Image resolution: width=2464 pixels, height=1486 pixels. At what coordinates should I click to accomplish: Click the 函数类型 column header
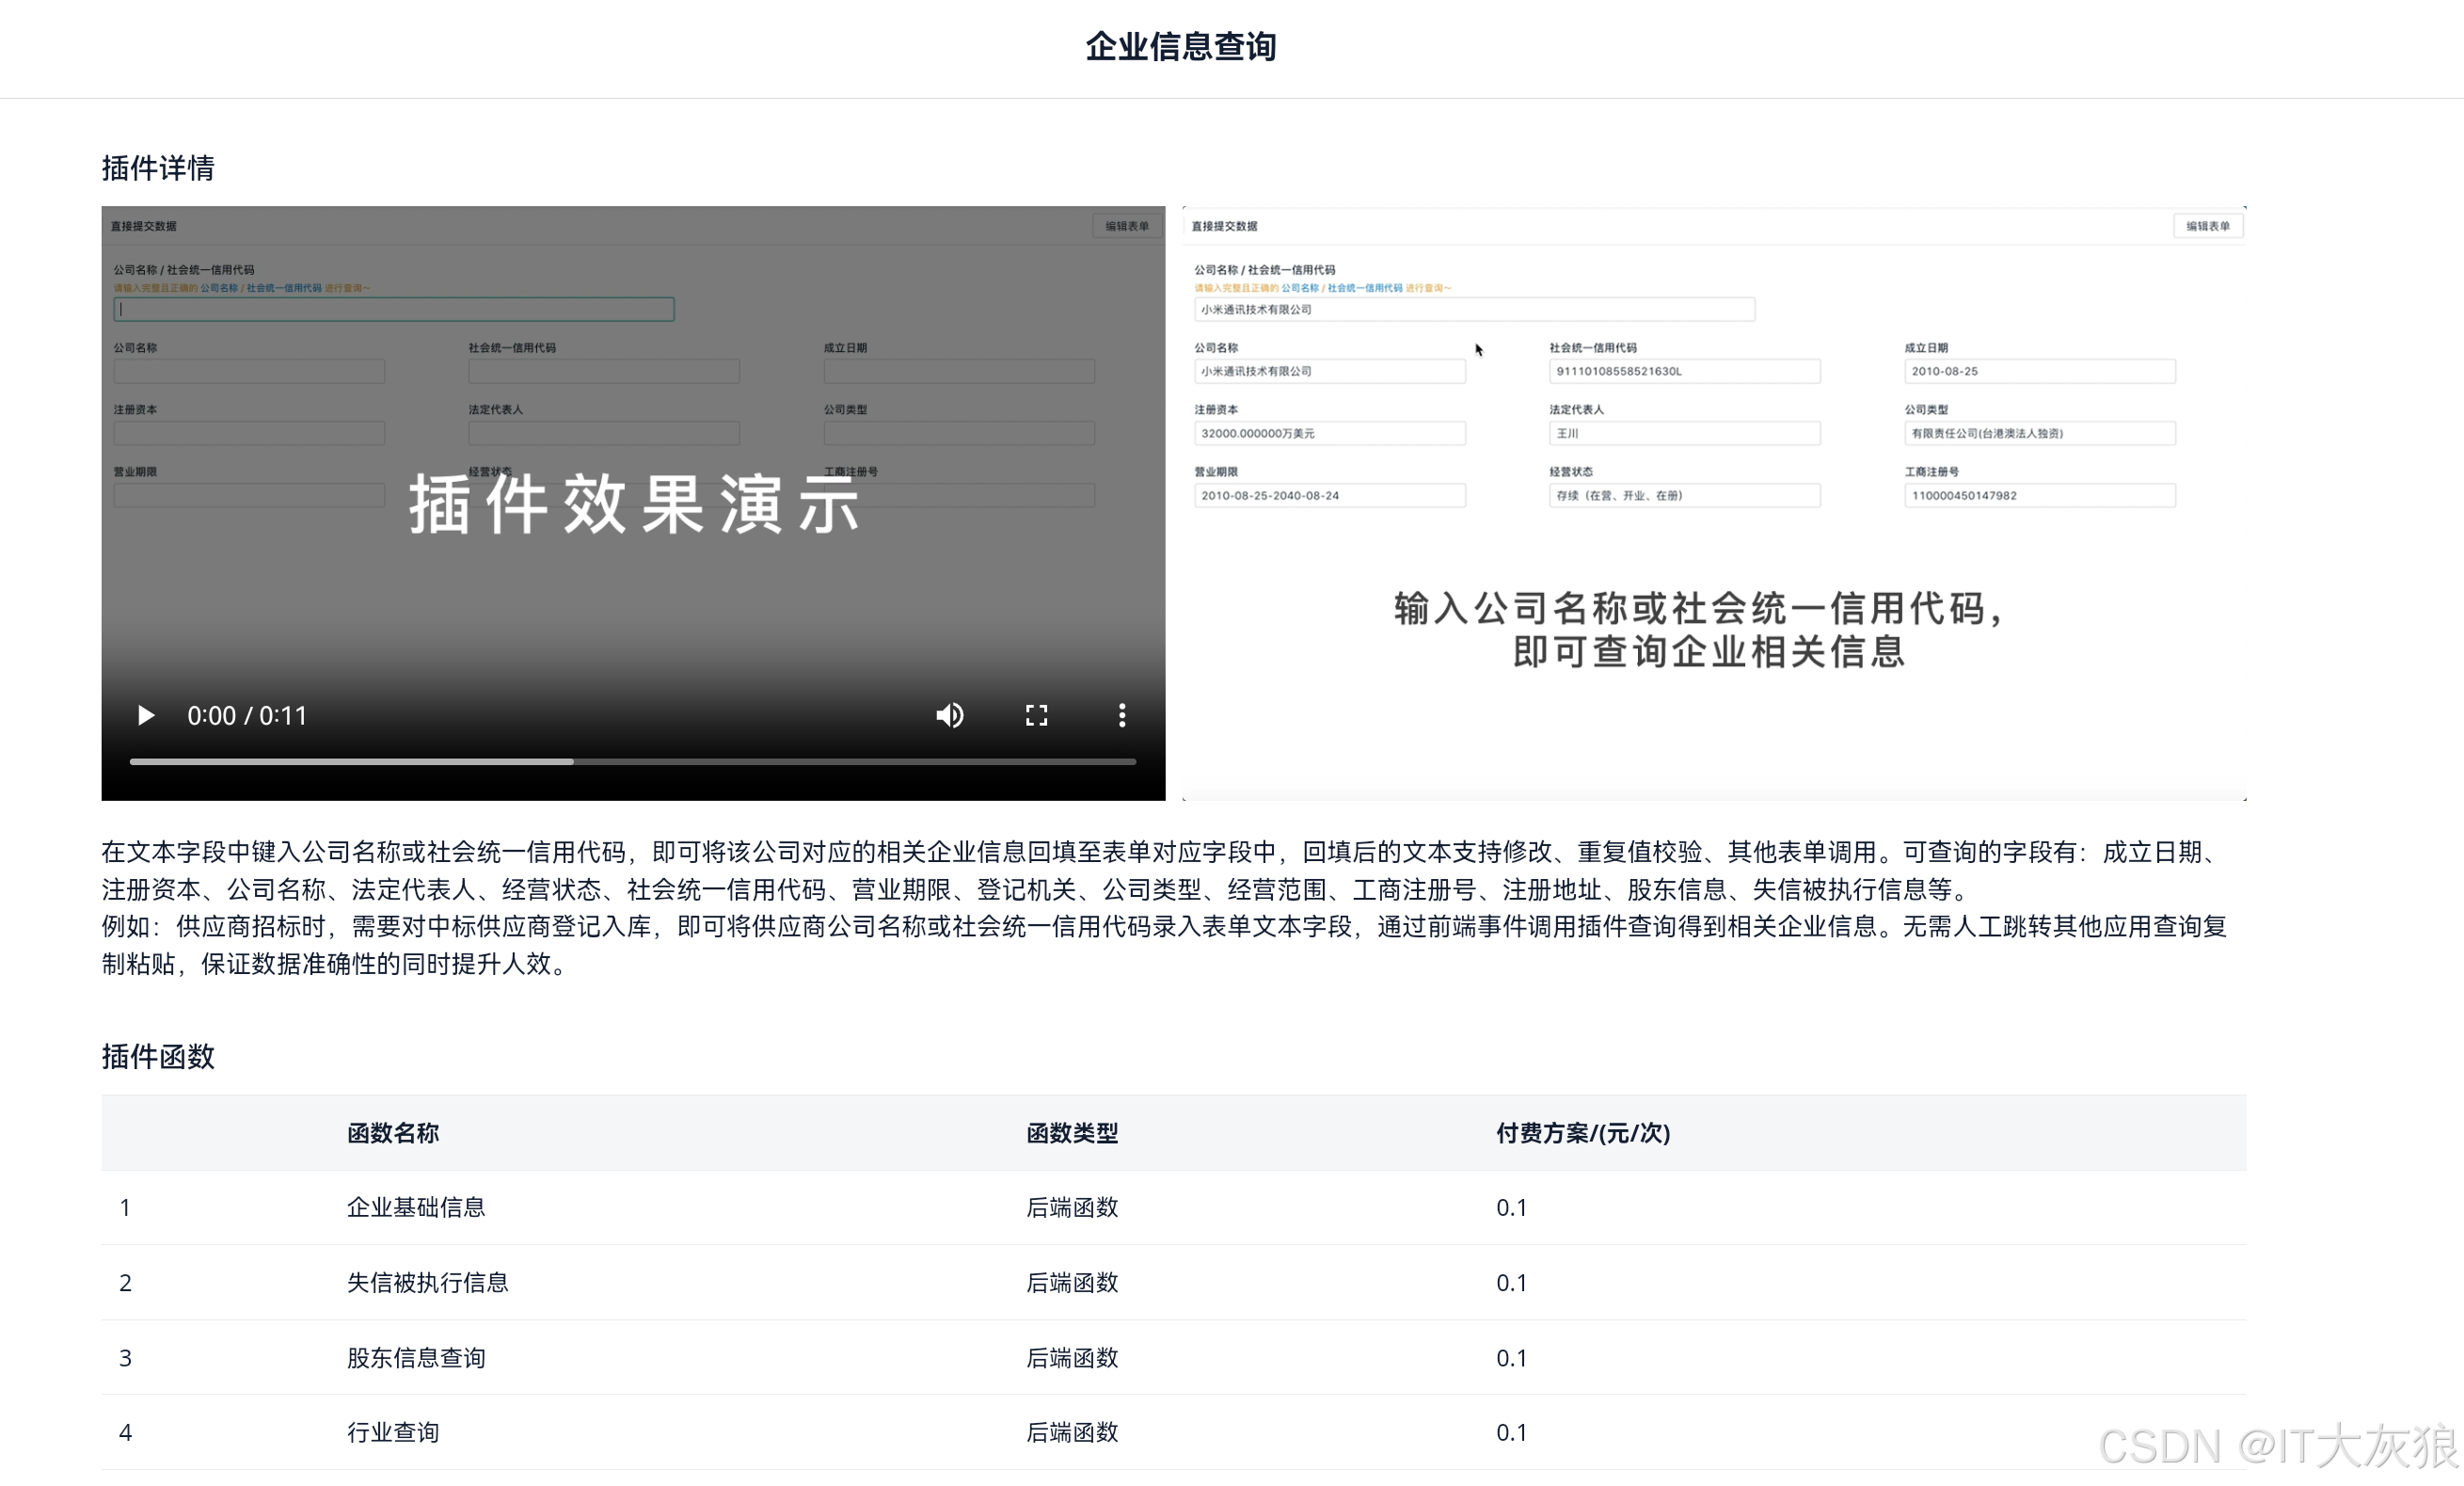point(1072,1133)
